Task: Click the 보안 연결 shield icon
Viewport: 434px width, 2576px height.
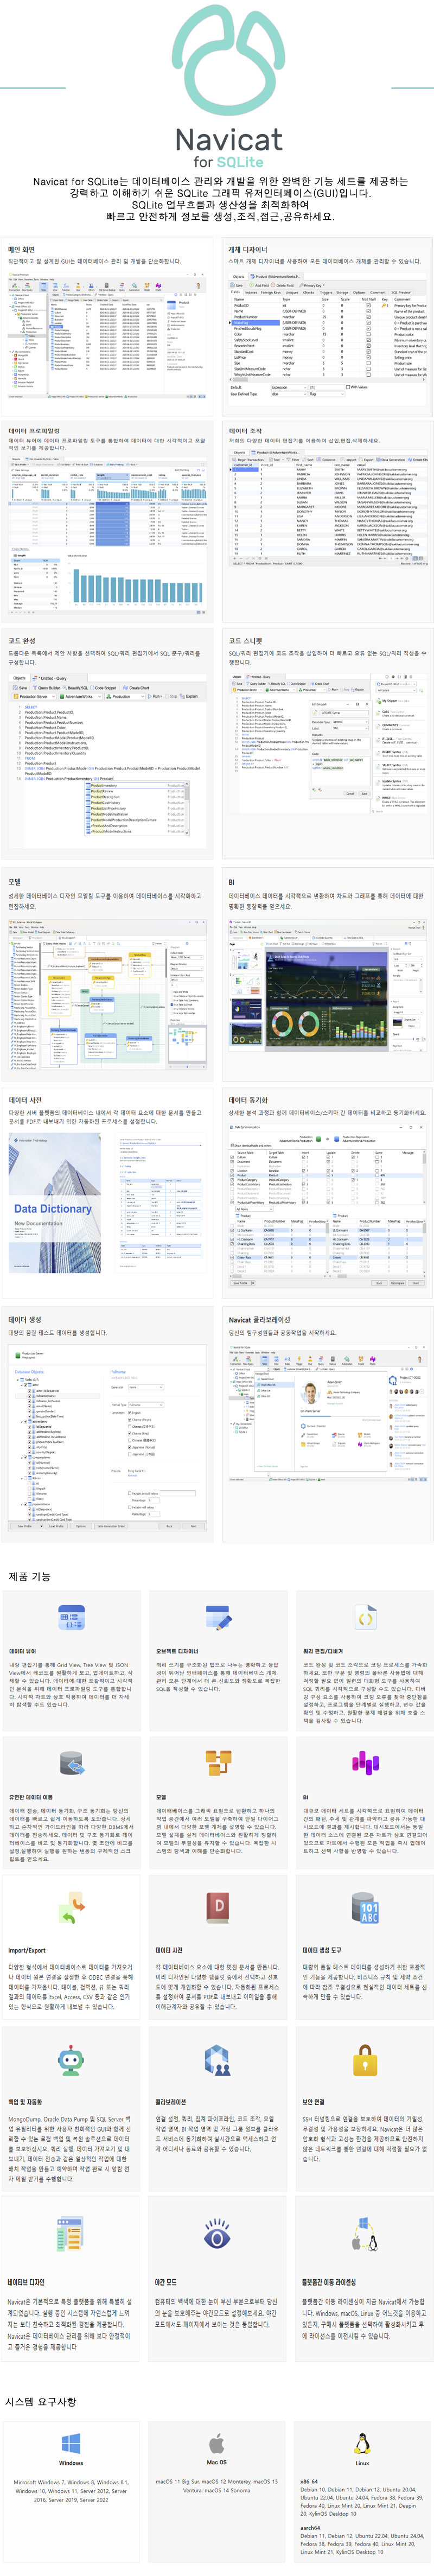Action: (x=364, y=2060)
